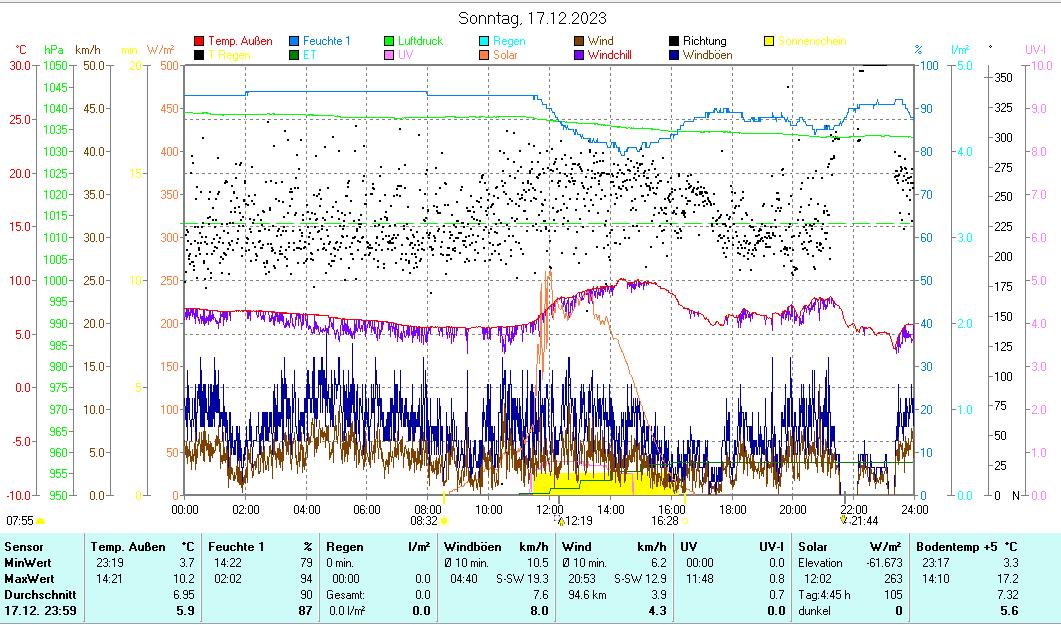Image resolution: width=1061 pixels, height=625 pixels.
Task: Click the green ET legend swatch
Action: click(x=294, y=55)
